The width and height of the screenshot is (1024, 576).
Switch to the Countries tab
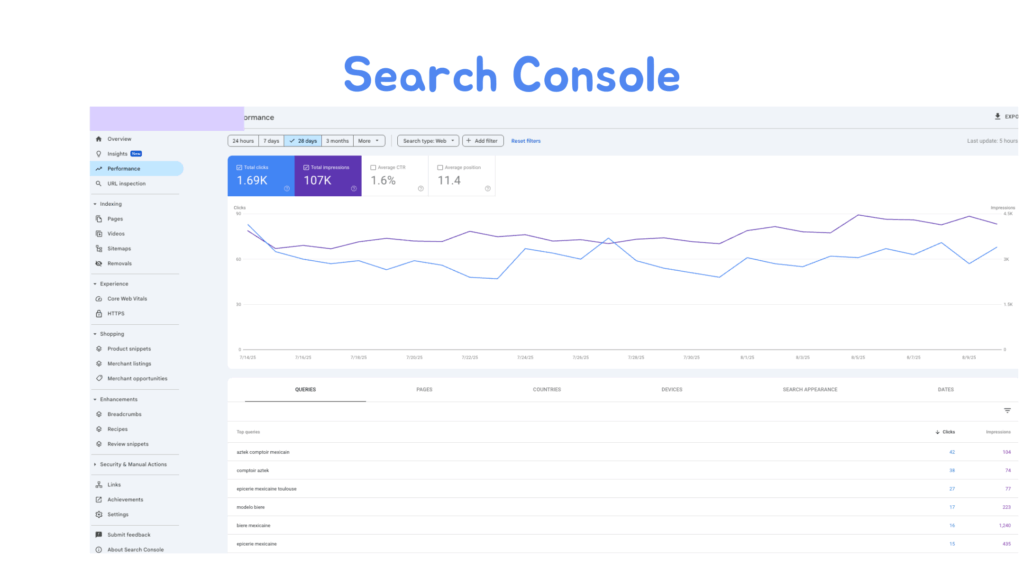tap(547, 390)
